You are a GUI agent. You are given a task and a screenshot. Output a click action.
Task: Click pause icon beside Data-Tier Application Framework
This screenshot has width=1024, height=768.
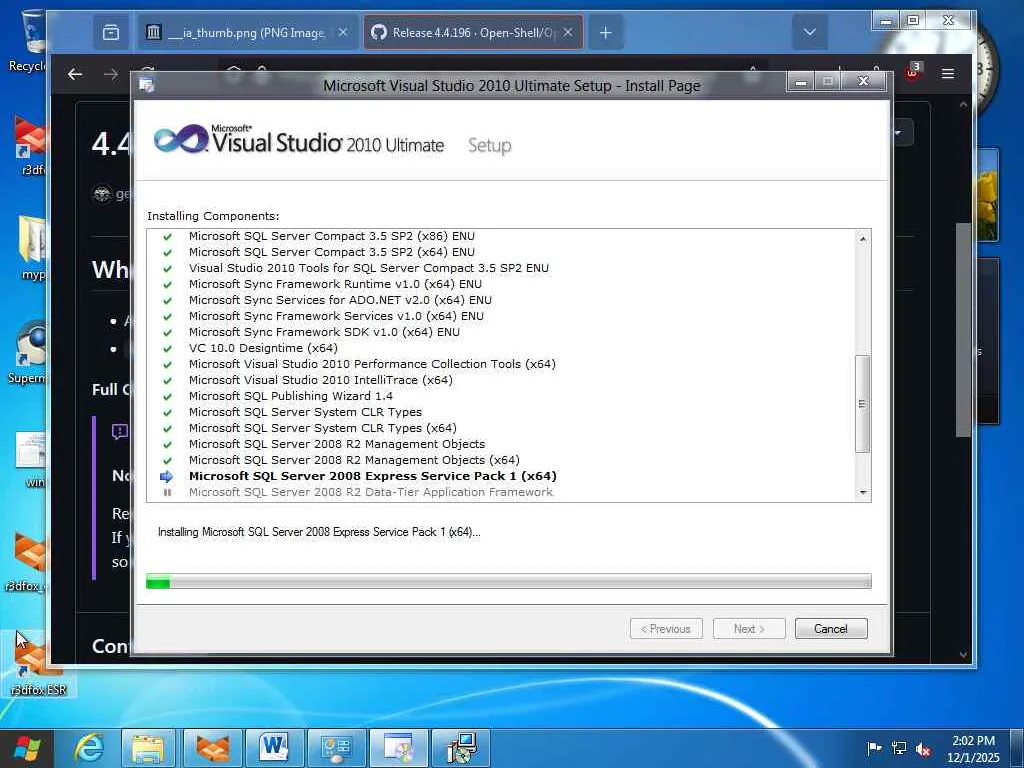coord(167,492)
